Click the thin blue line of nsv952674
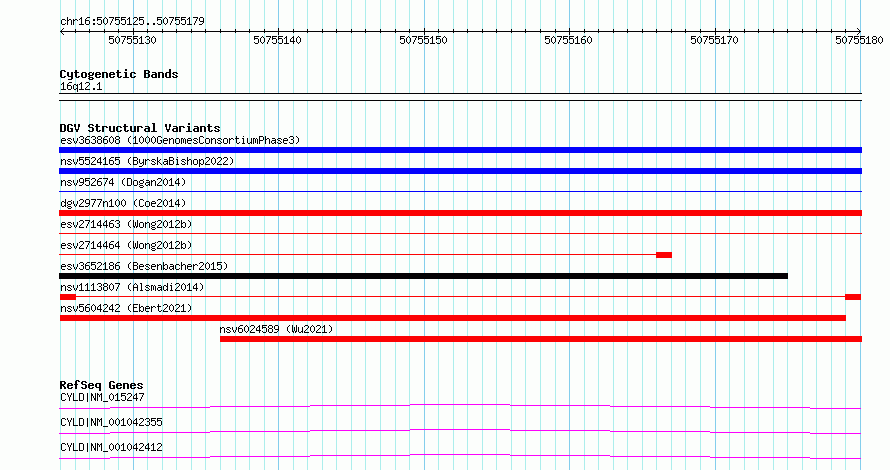The width and height of the screenshot is (890, 470). 460,192
